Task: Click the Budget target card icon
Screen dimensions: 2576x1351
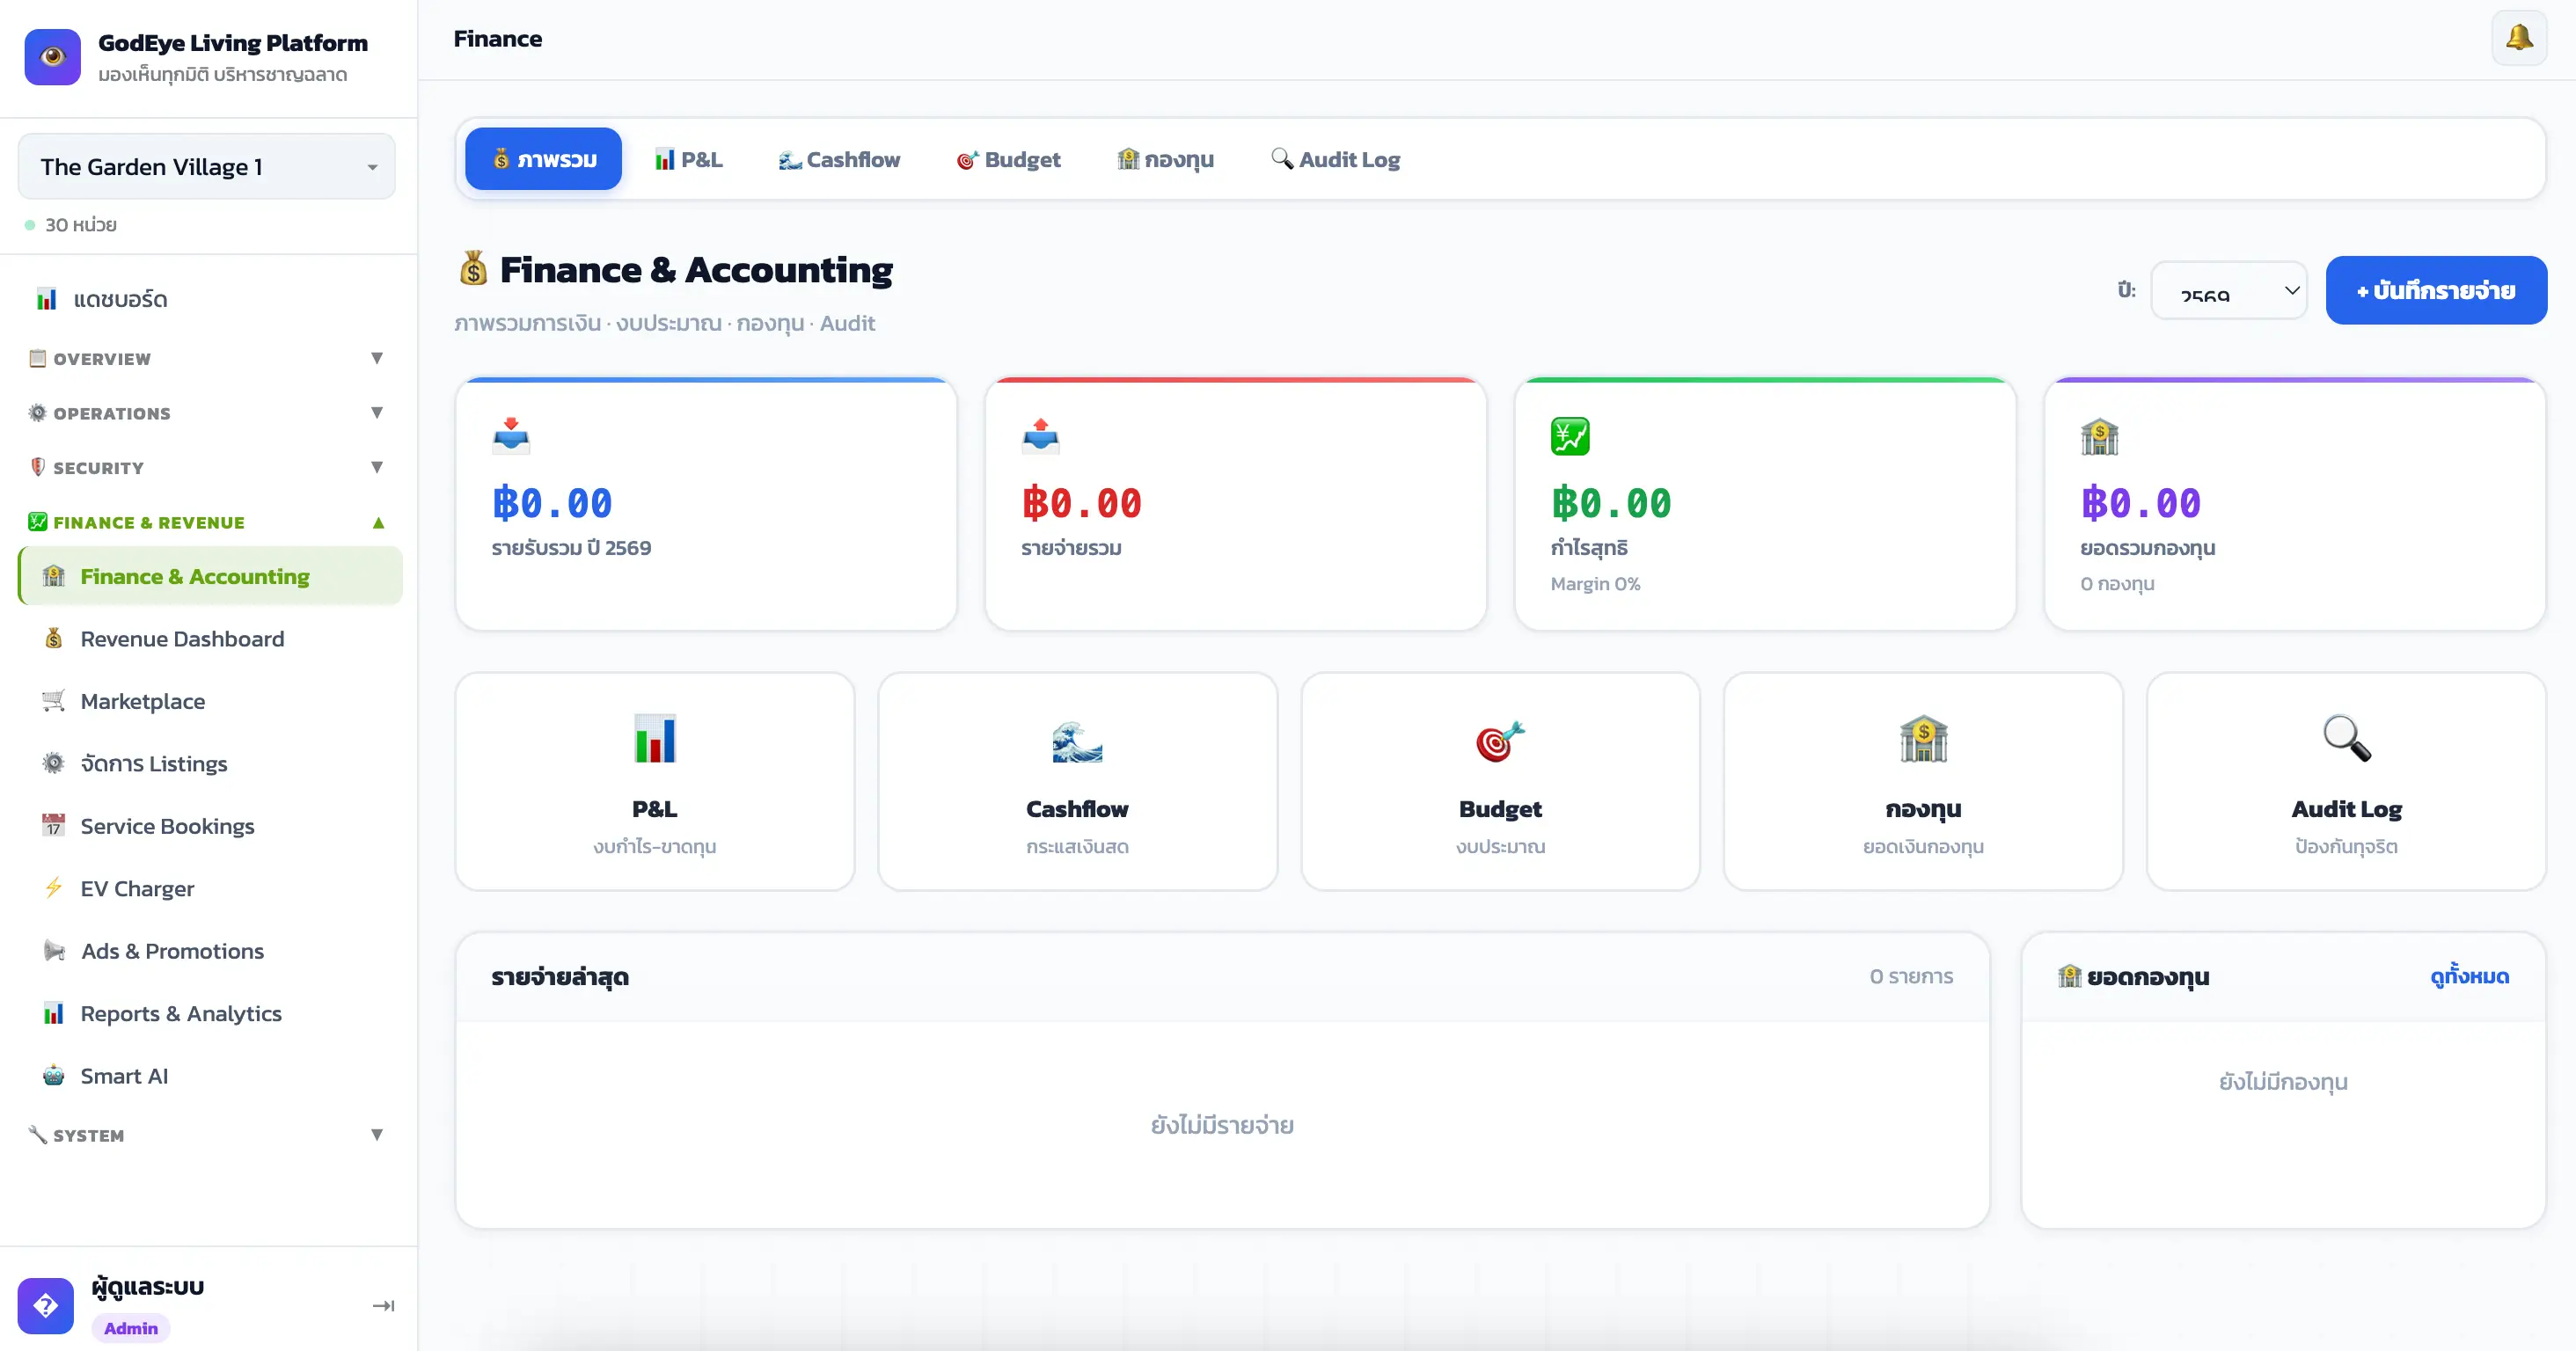Action: (x=1500, y=741)
